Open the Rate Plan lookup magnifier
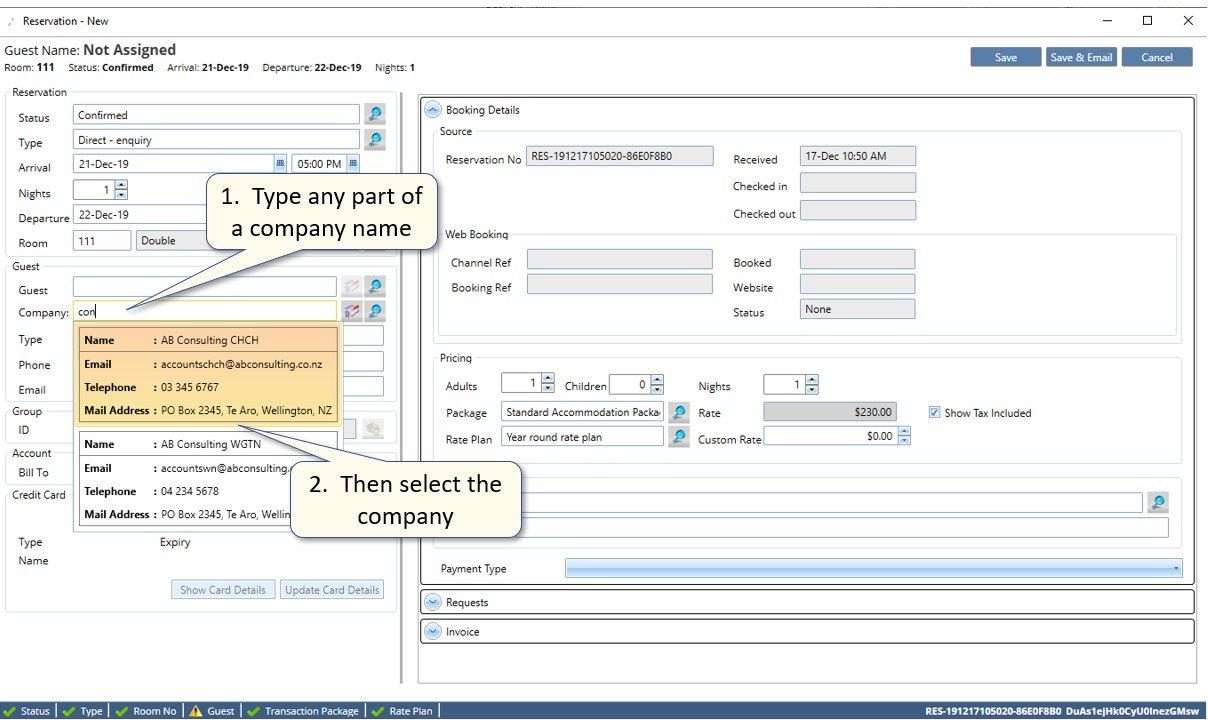 [x=679, y=436]
